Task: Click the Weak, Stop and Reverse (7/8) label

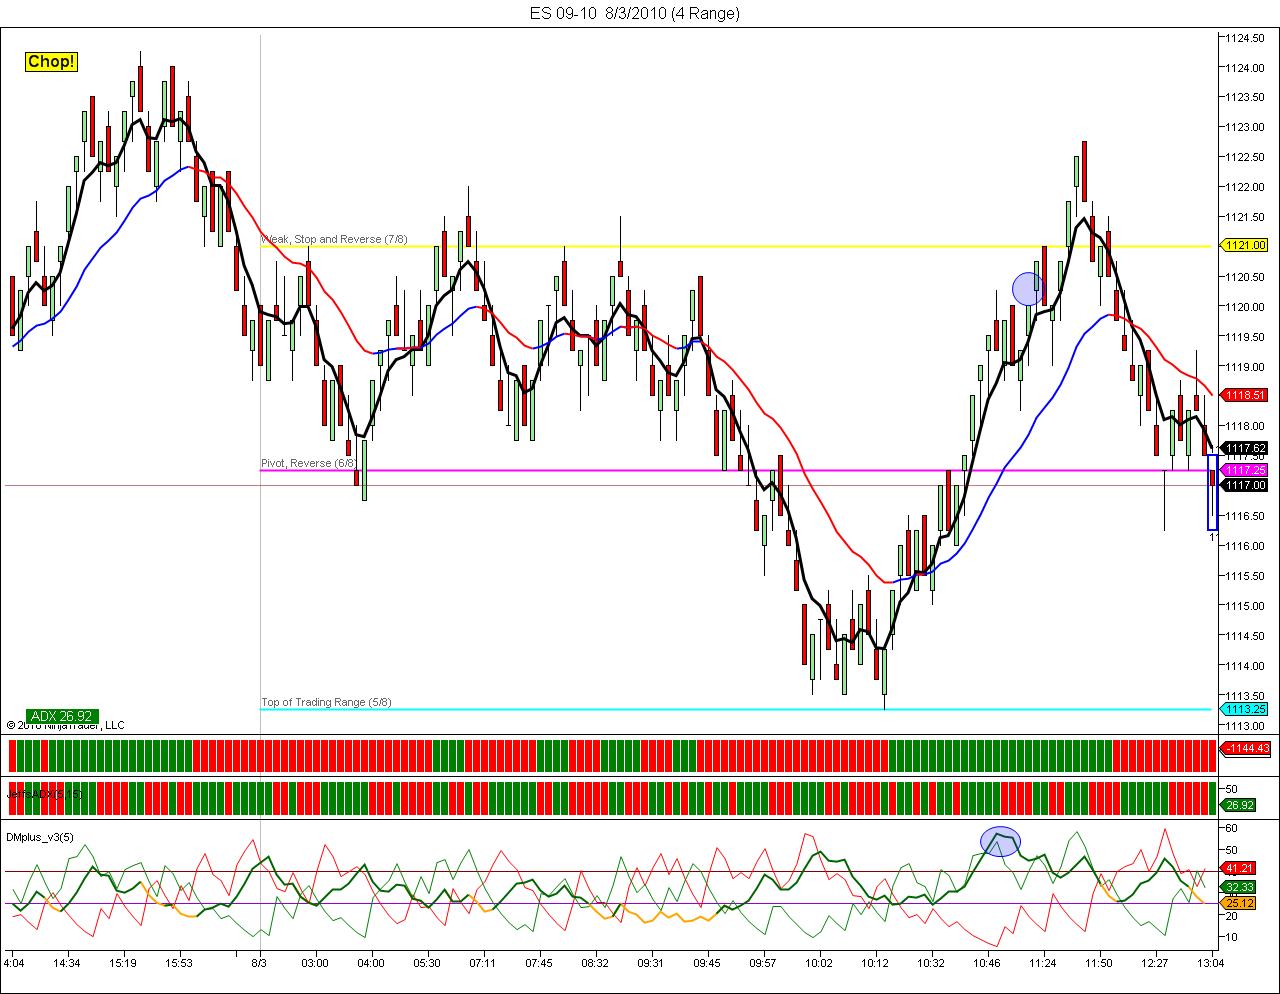Action: click(x=334, y=239)
